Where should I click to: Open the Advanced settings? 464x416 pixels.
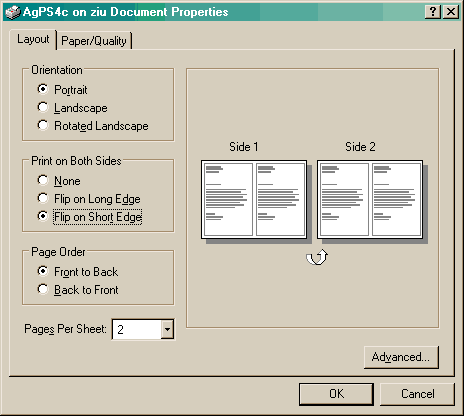(x=401, y=357)
